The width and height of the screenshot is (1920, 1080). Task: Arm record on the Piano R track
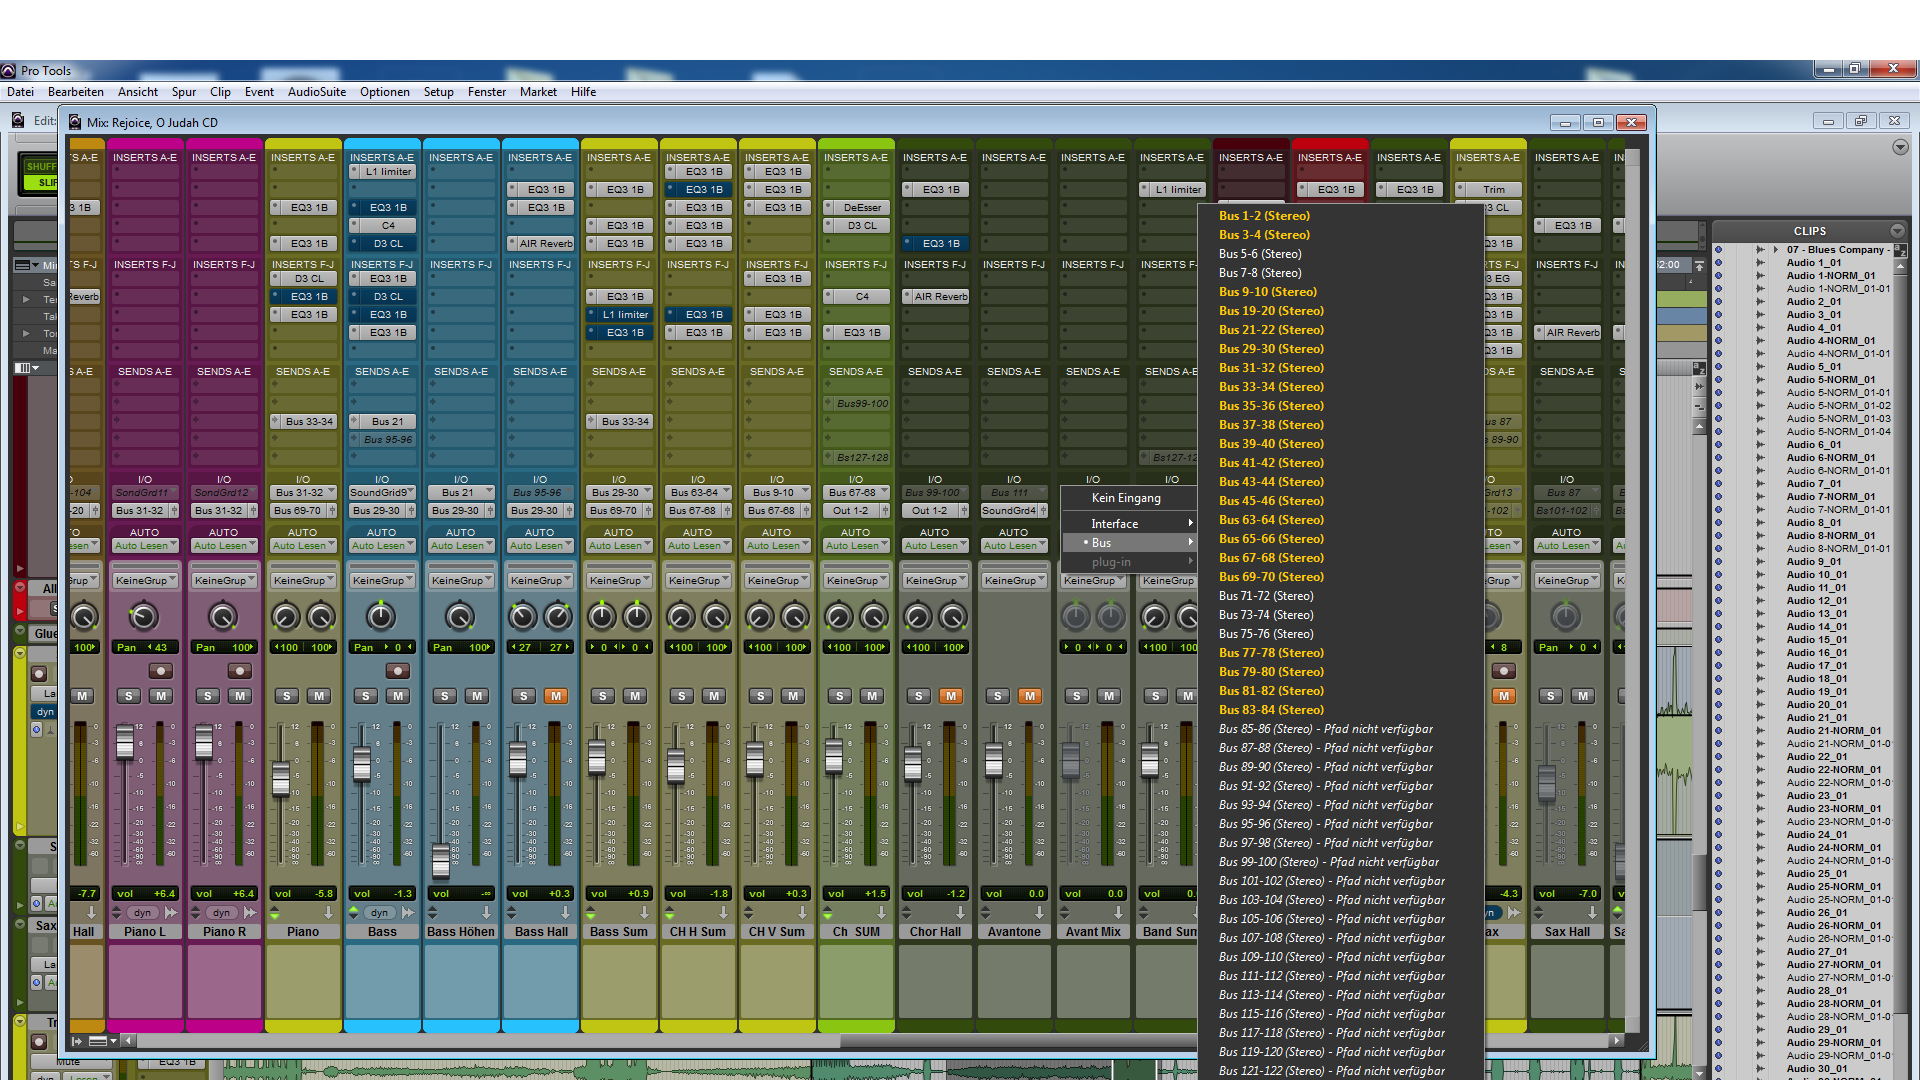[239, 671]
